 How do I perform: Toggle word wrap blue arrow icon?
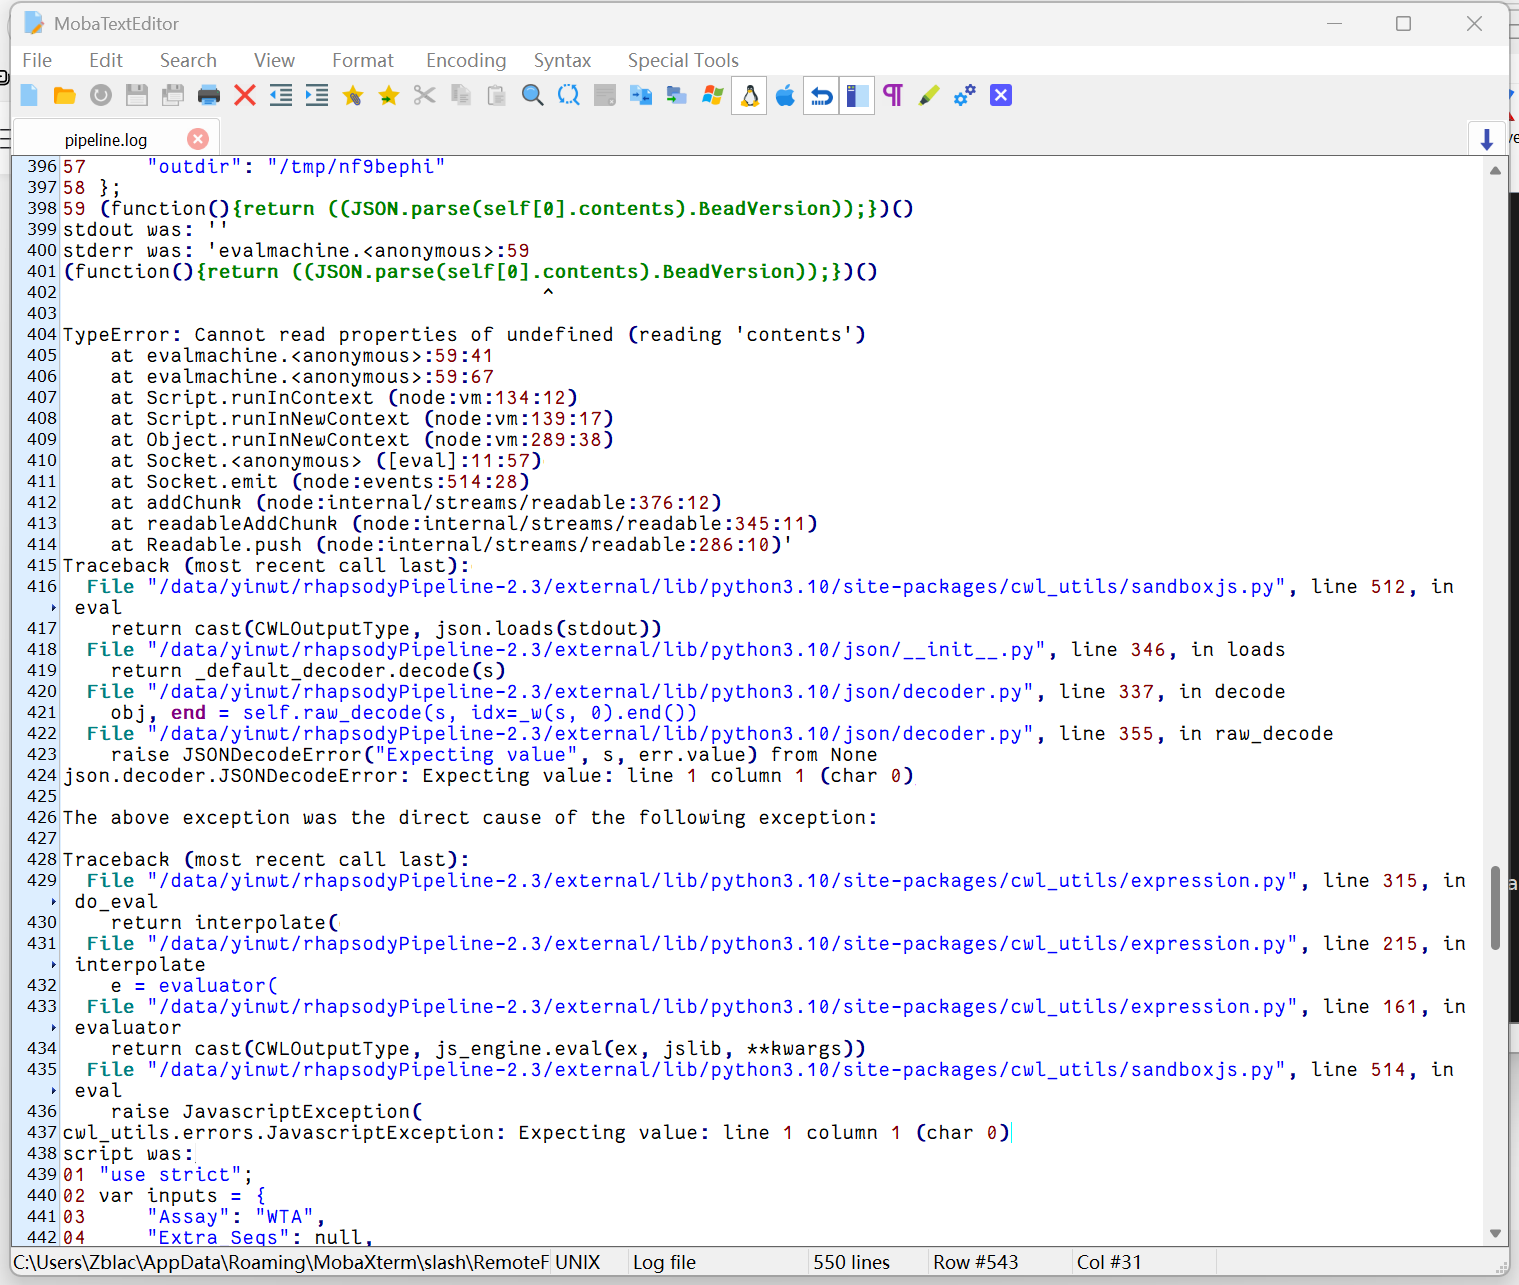pos(821,95)
